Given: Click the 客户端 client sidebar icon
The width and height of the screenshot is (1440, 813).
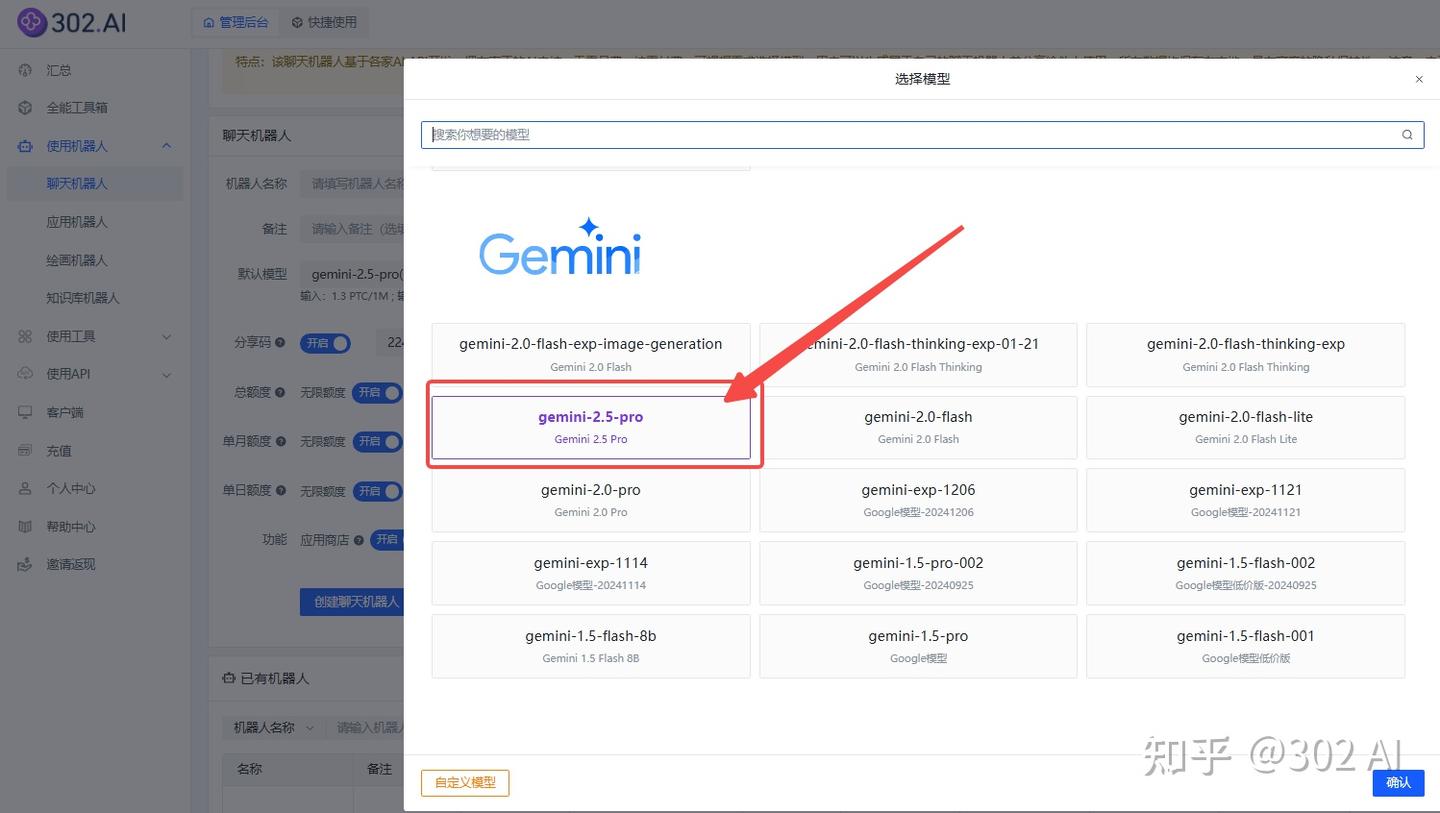Looking at the screenshot, I should click(25, 412).
